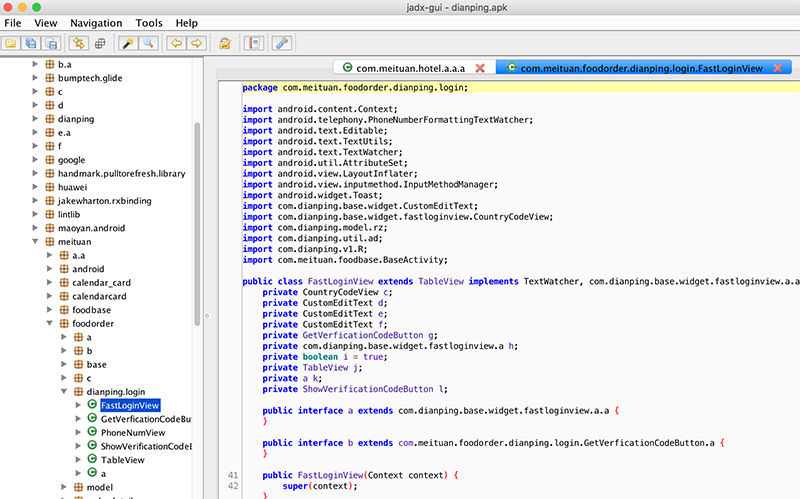Screen dimensions: 800x499
Task: Click the package icon next to maoyan.android
Action: click(x=49, y=228)
